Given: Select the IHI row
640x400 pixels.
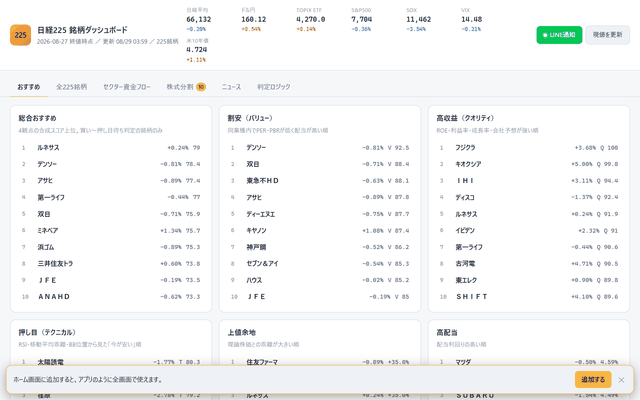Looking at the screenshot, I should tap(529, 181).
